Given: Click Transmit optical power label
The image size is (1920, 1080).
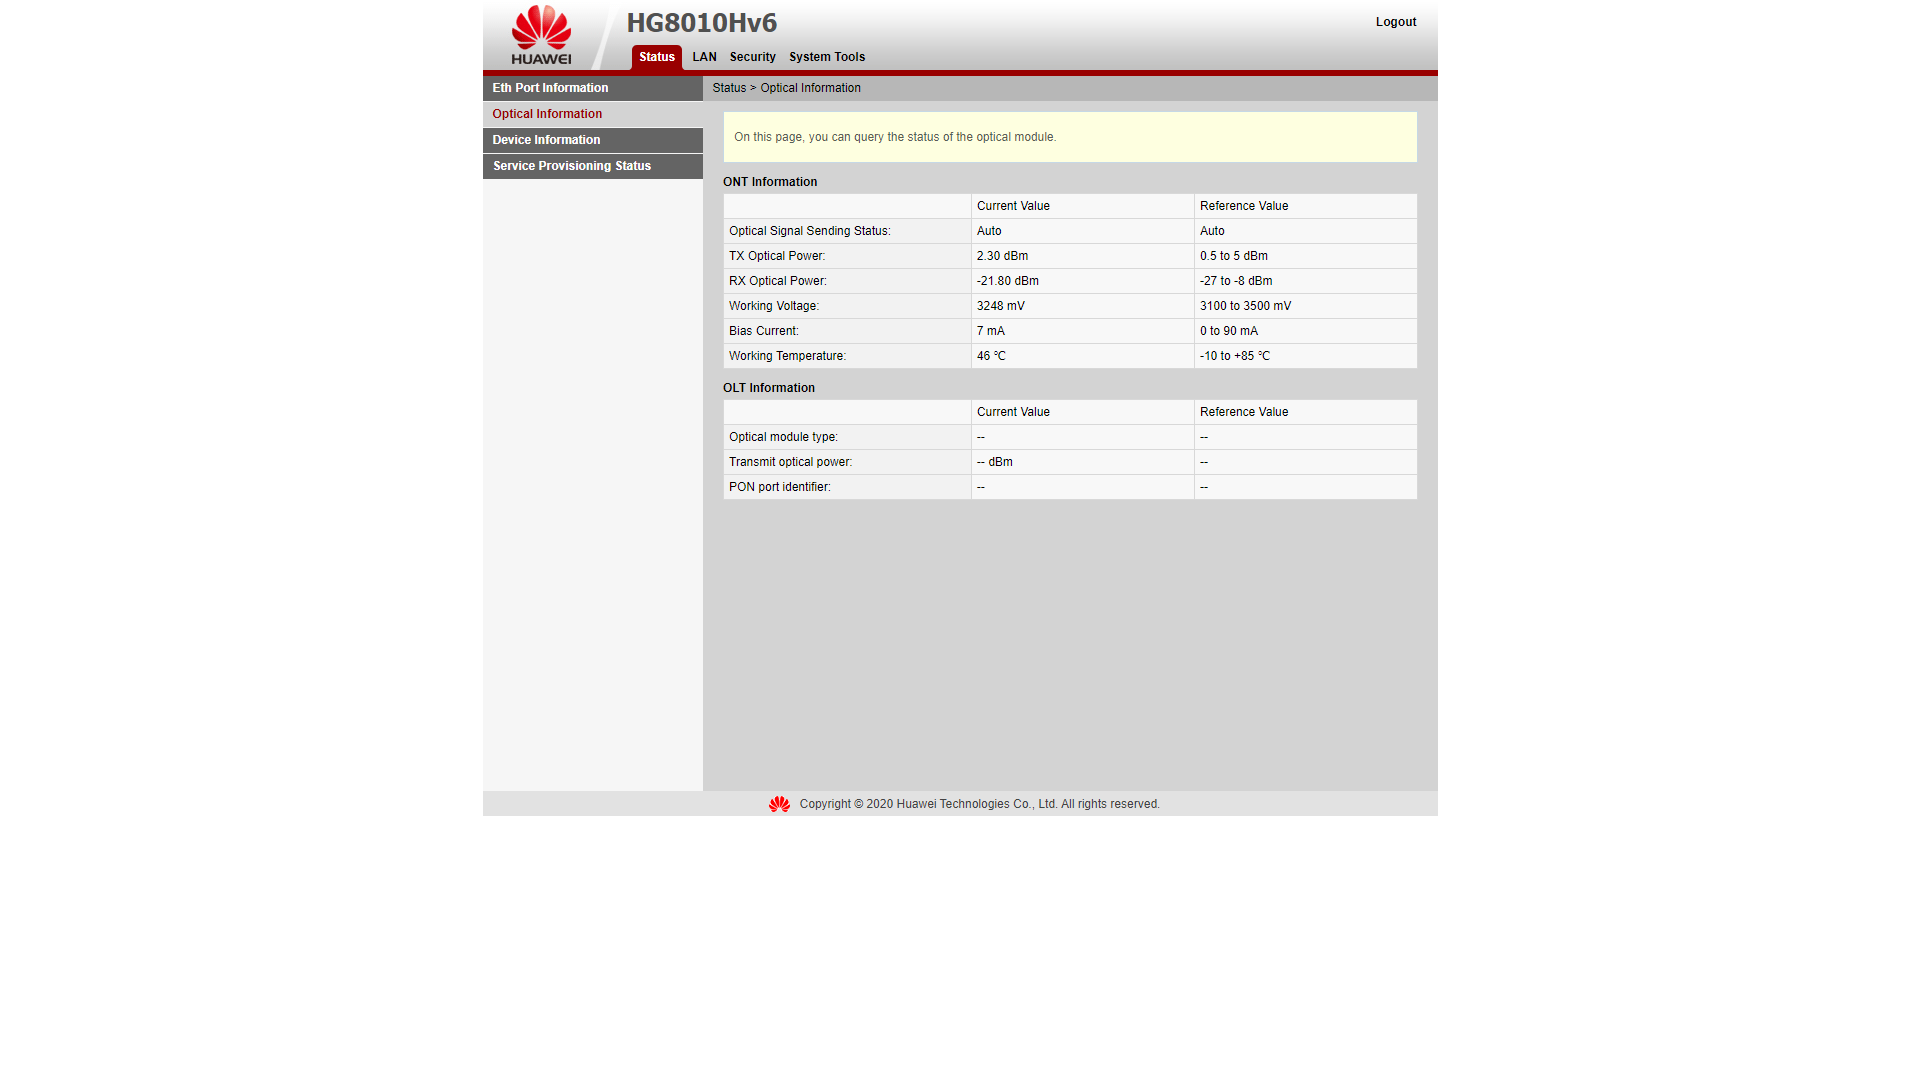Looking at the screenshot, I should coord(790,462).
